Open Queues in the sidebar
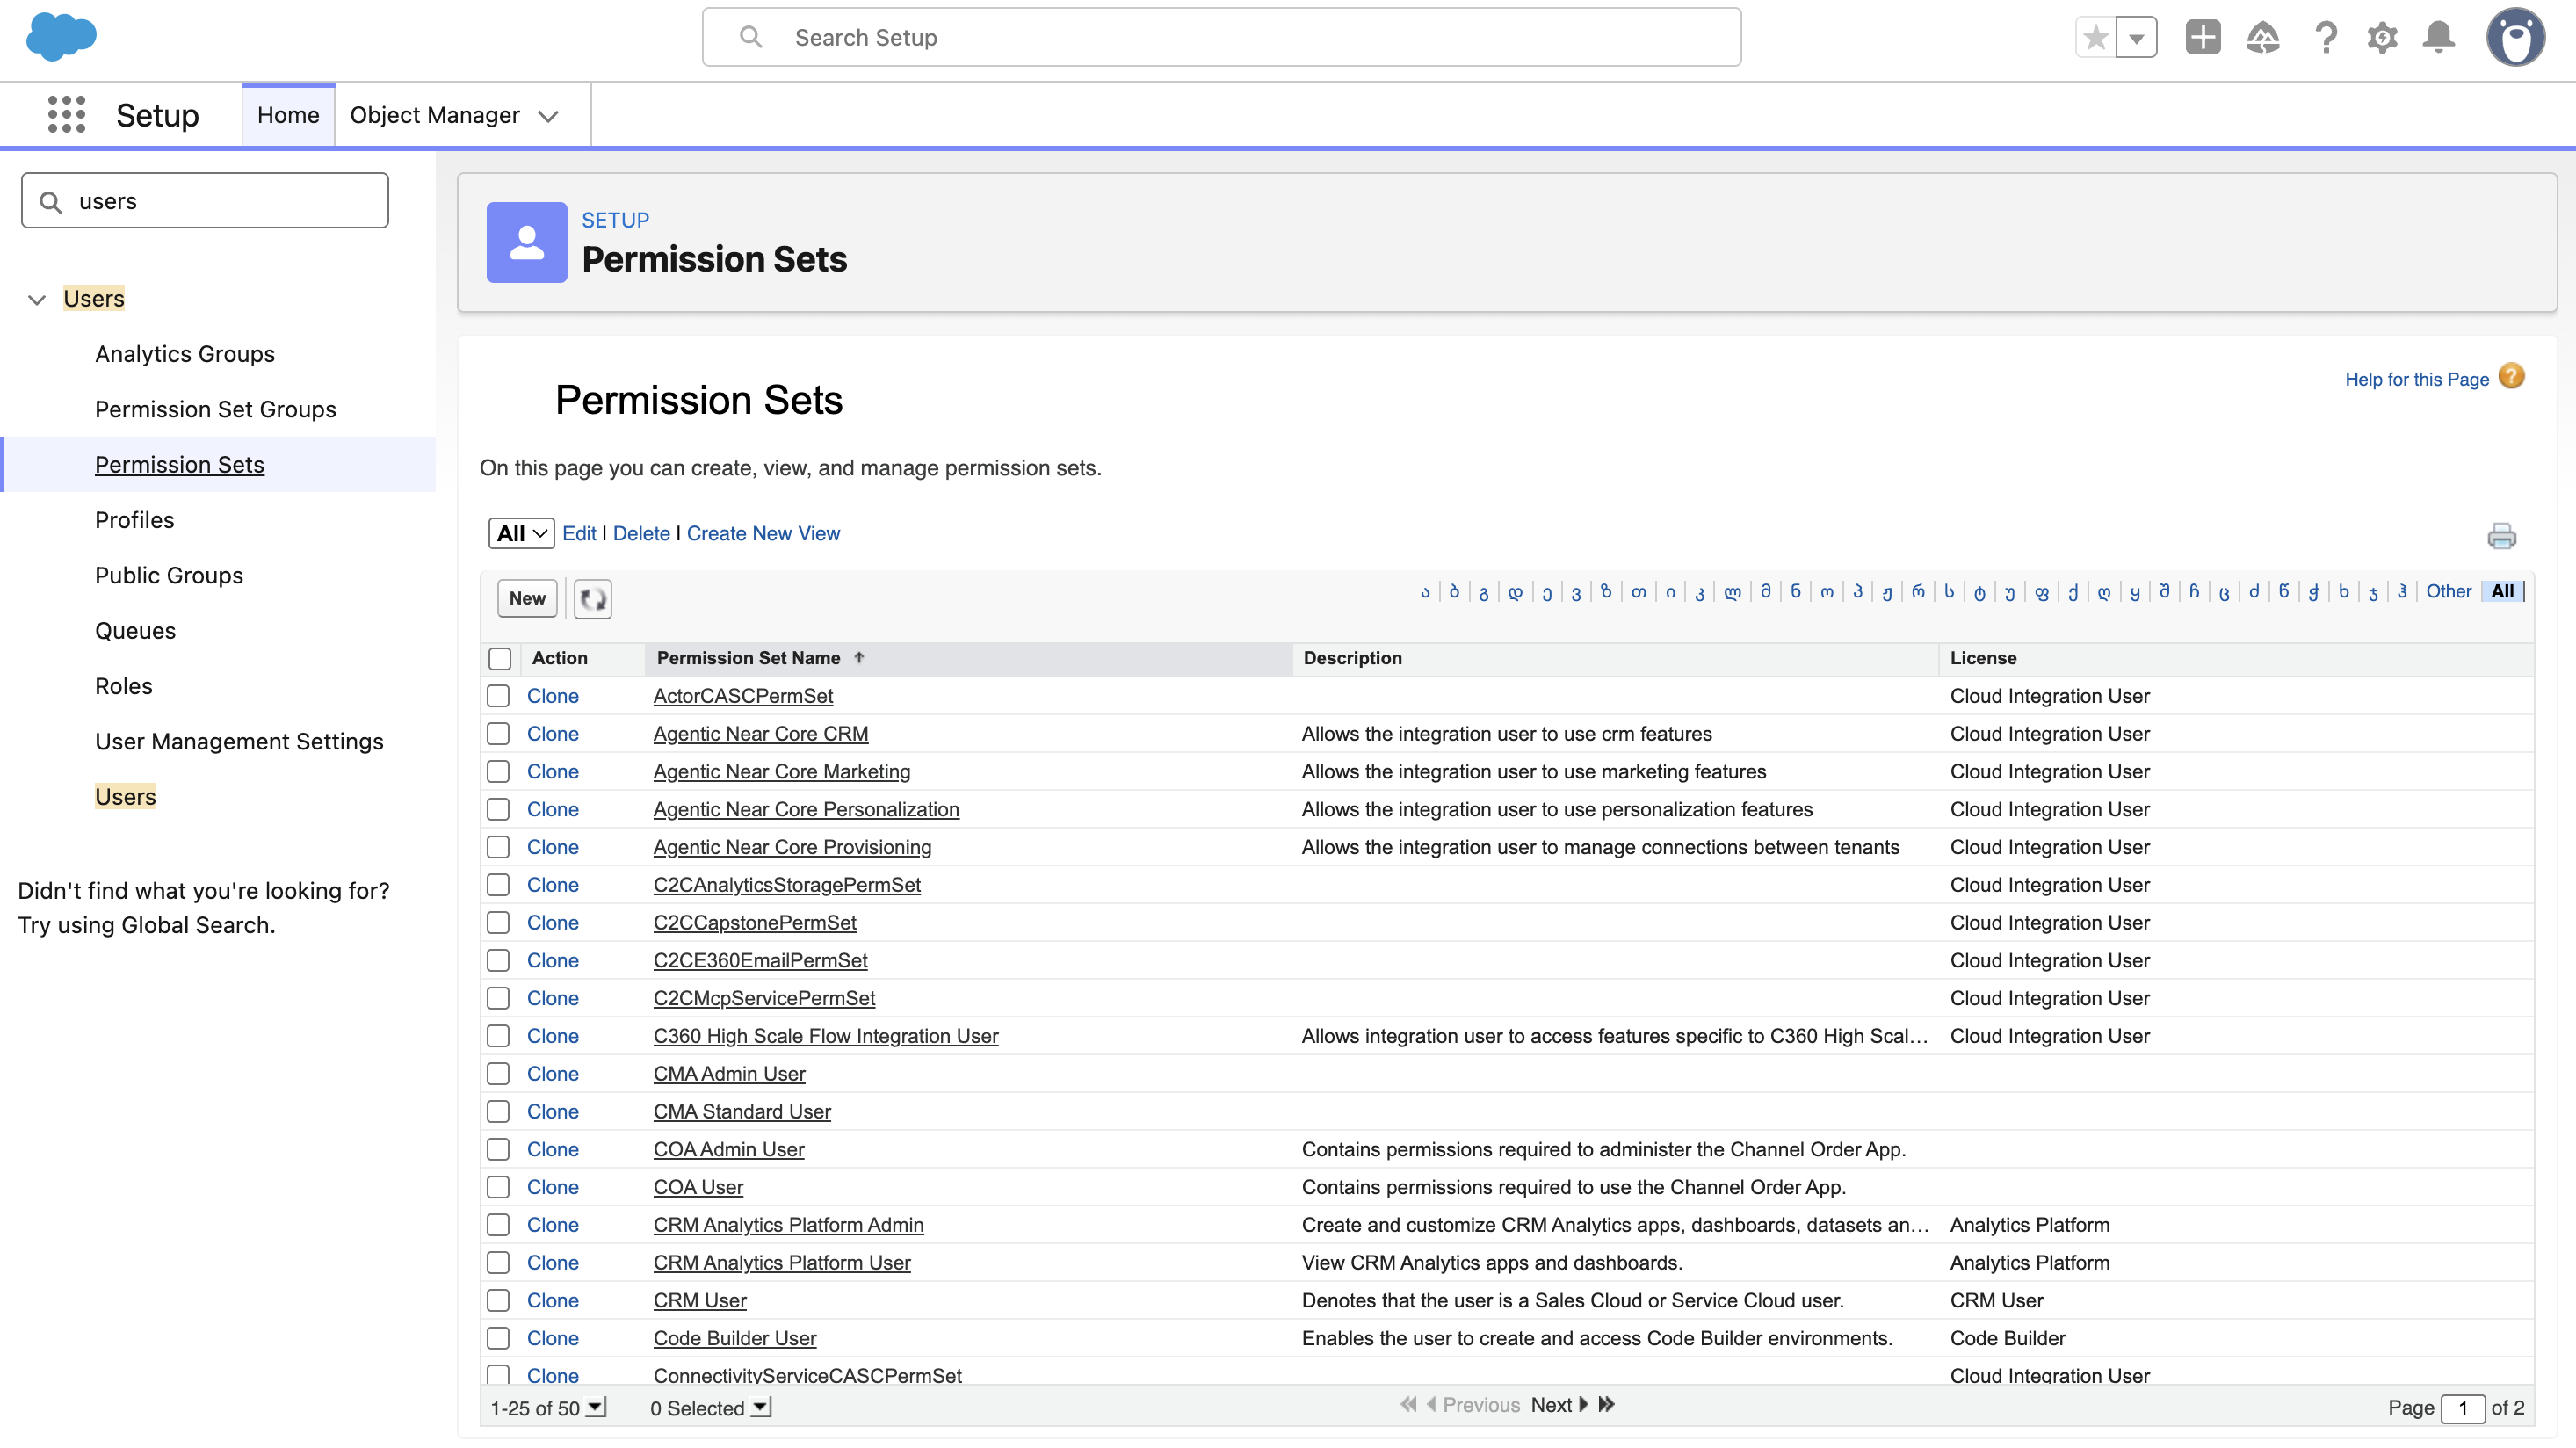This screenshot has width=2576, height=1448. pyautogui.click(x=135, y=631)
